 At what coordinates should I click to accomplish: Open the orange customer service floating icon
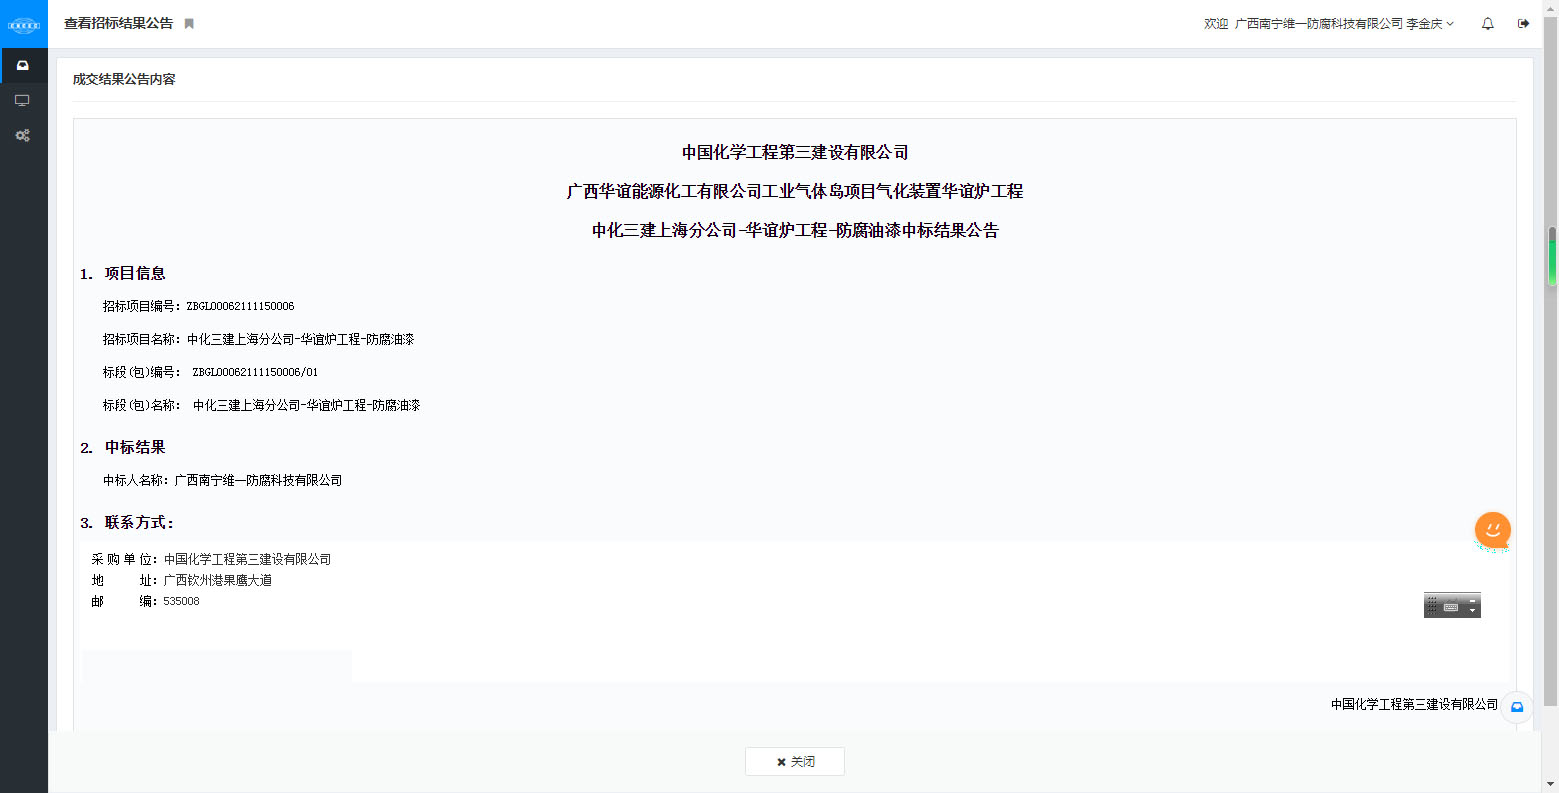[x=1492, y=530]
